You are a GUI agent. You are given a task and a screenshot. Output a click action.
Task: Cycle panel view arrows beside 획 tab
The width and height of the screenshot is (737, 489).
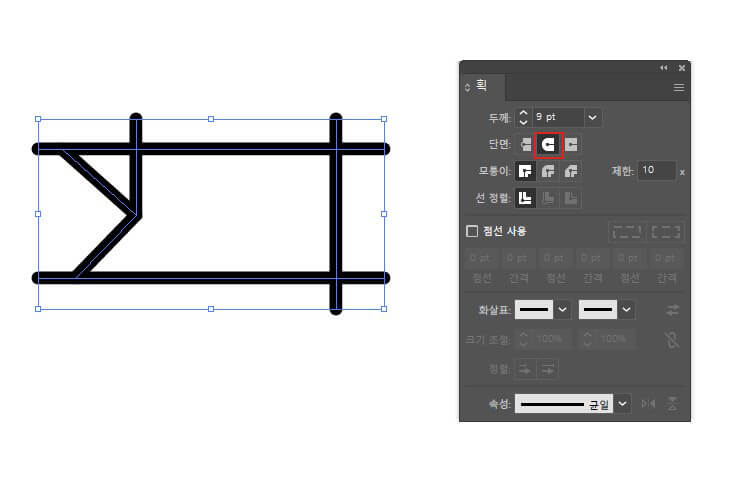tap(467, 87)
